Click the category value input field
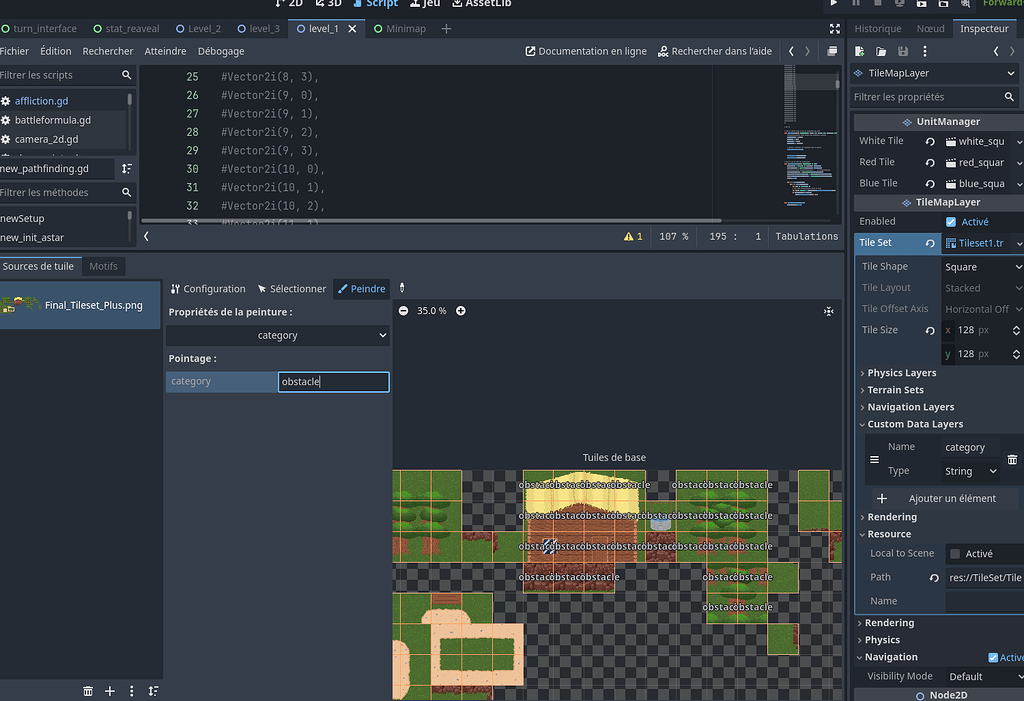Viewport: 1024px width, 701px height. [x=334, y=382]
